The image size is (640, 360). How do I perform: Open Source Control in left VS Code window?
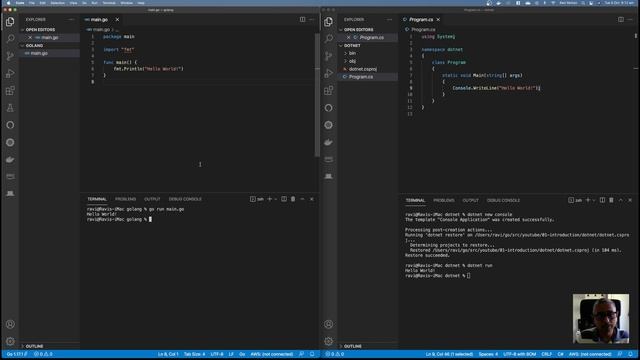pyautogui.click(x=10, y=56)
